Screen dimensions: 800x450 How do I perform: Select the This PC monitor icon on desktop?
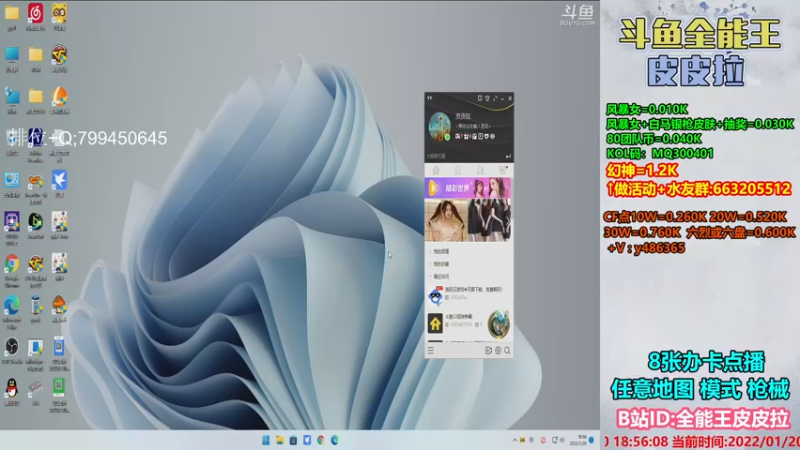point(12,55)
